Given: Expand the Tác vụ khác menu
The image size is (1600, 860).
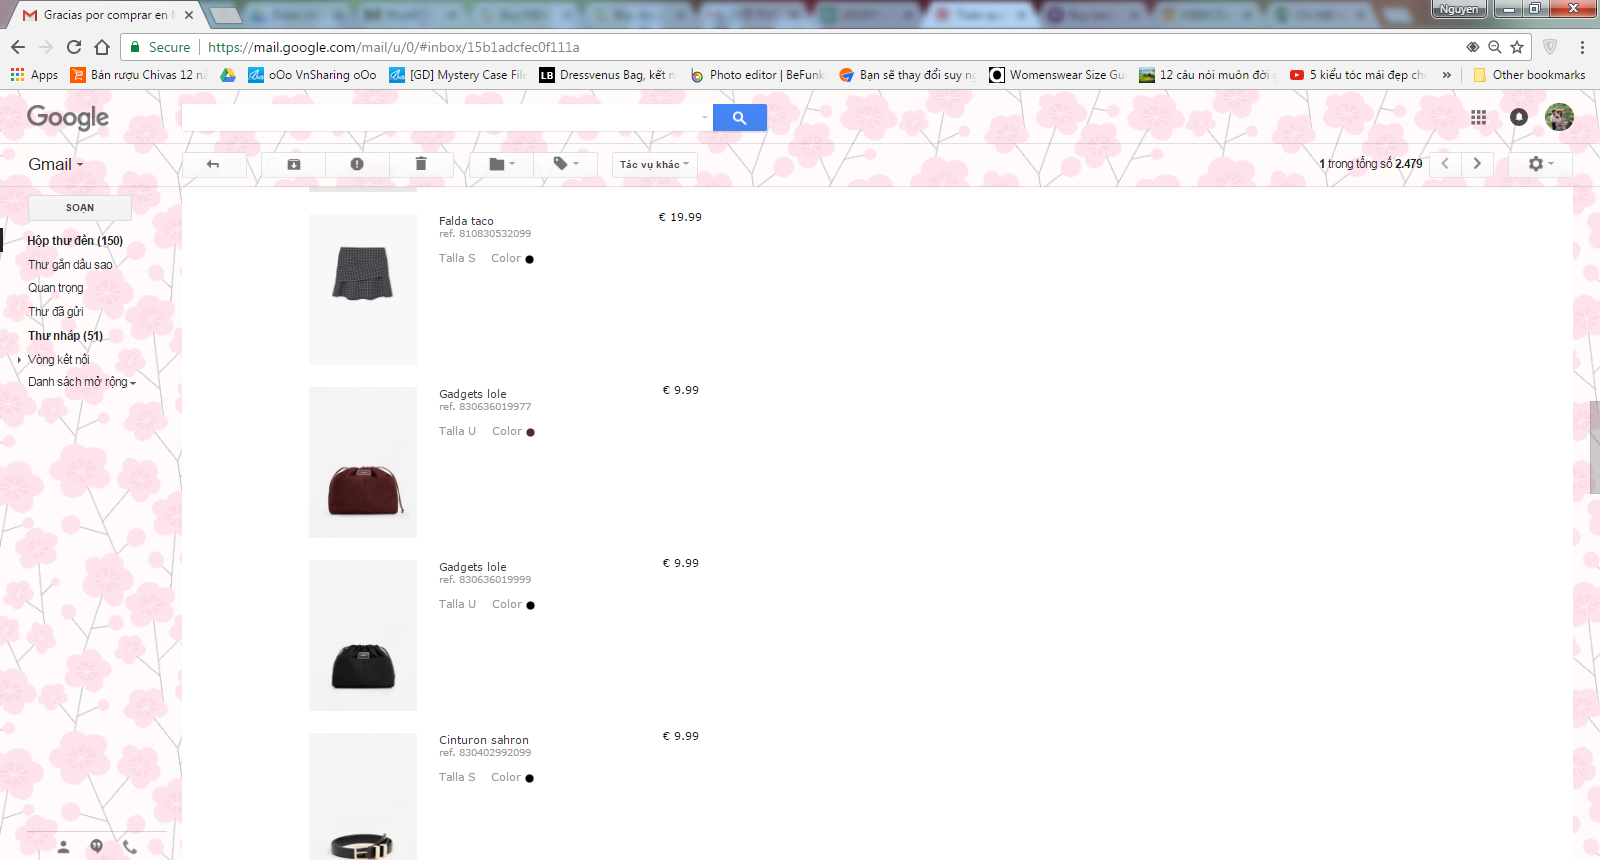Looking at the screenshot, I should 654,164.
